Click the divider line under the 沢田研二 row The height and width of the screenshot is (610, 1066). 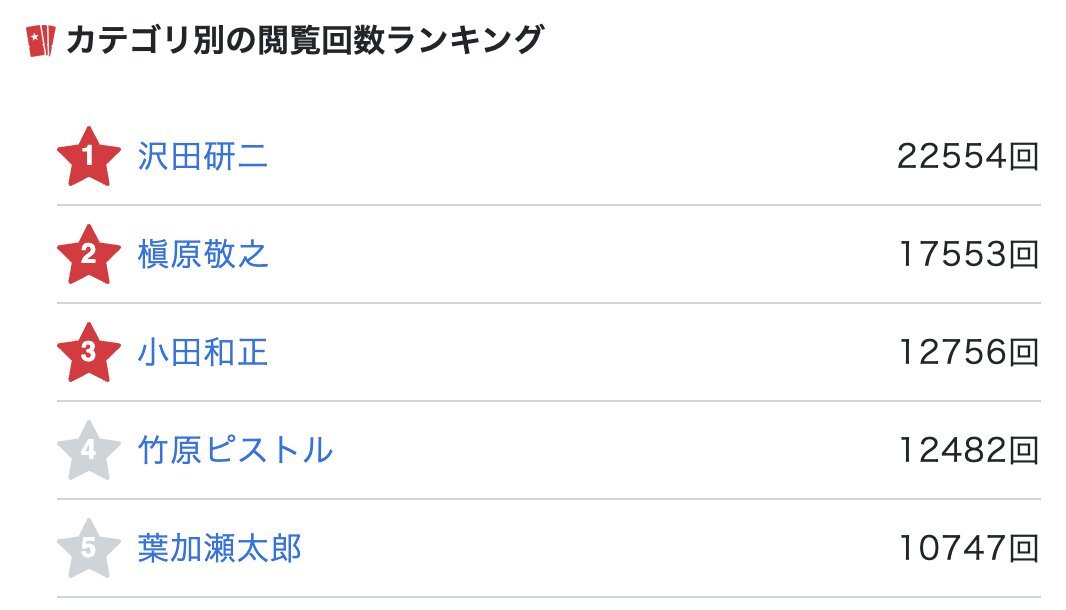(549, 205)
